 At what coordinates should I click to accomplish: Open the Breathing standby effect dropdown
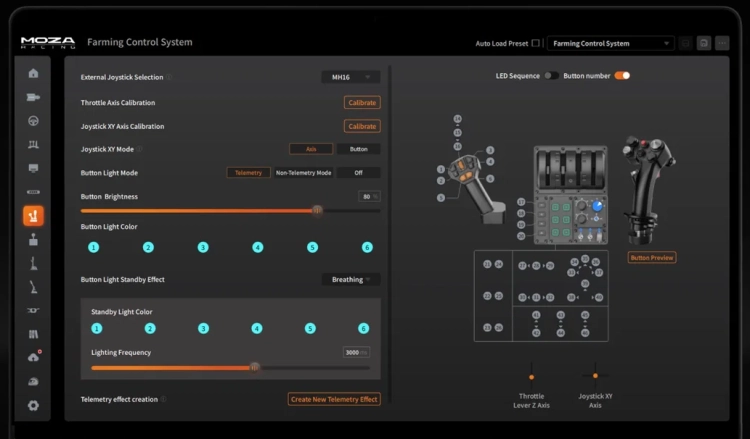pyautogui.click(x=351, y=279)
